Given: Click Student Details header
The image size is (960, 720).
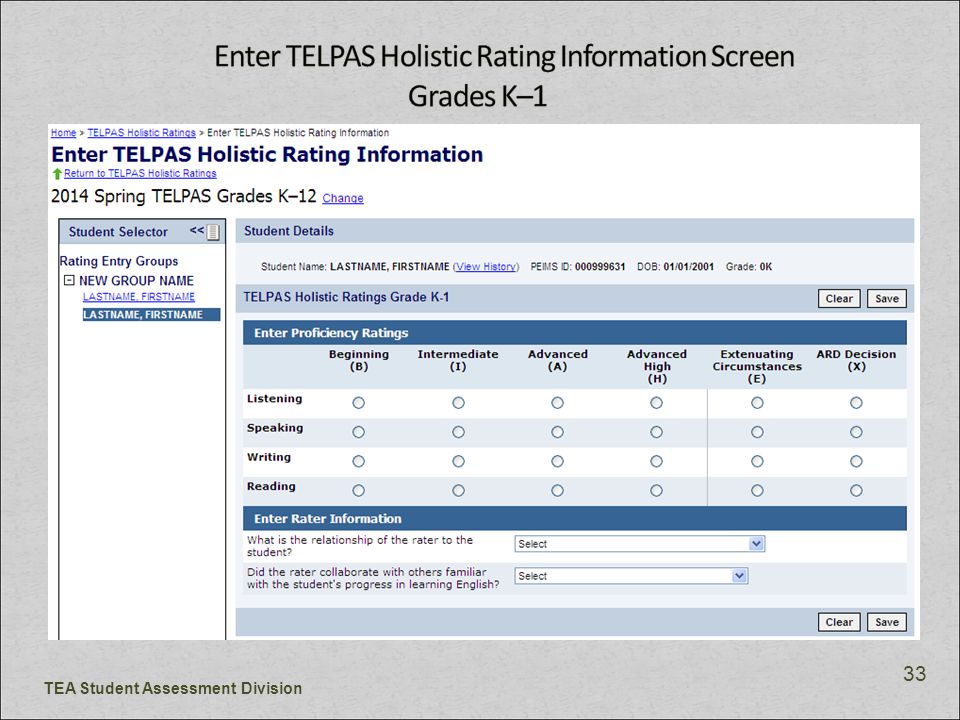Looking at the screenshot, I should [574, 231].
